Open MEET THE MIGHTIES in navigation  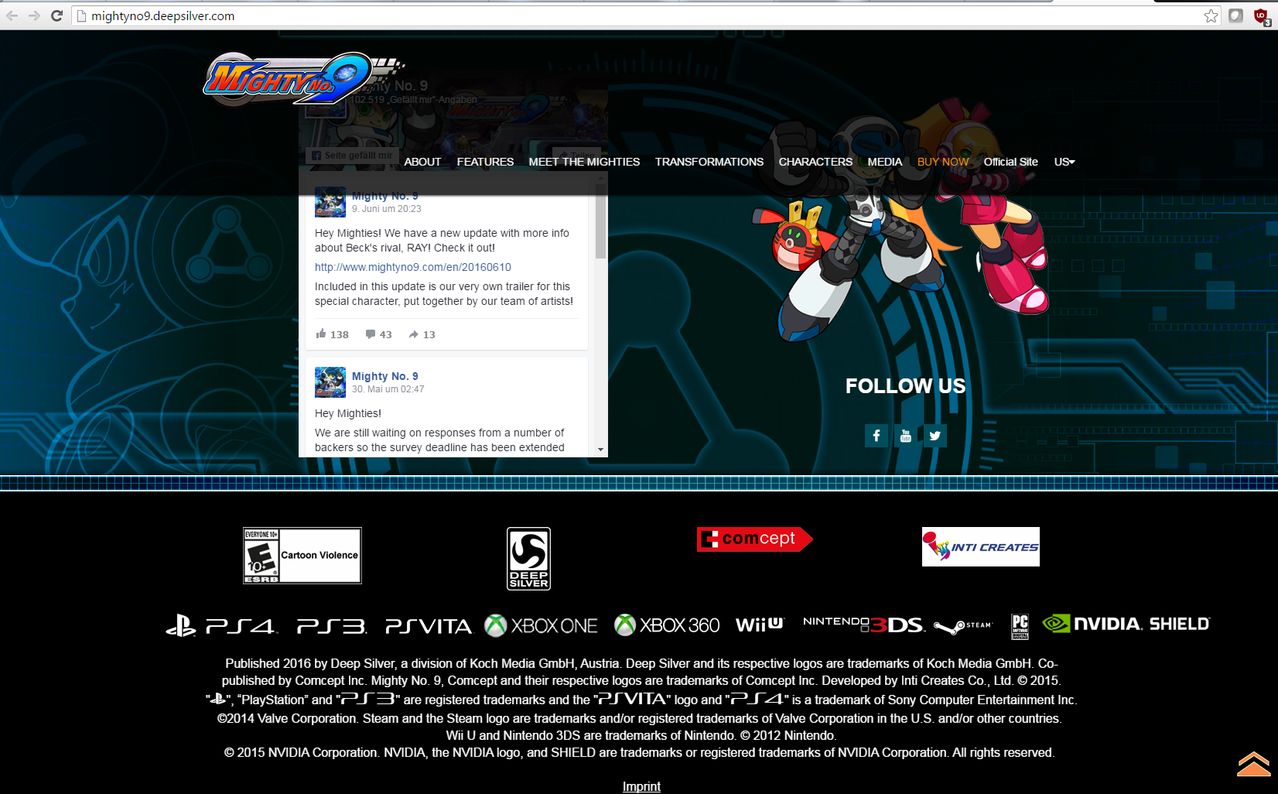(x=584, y=162)
